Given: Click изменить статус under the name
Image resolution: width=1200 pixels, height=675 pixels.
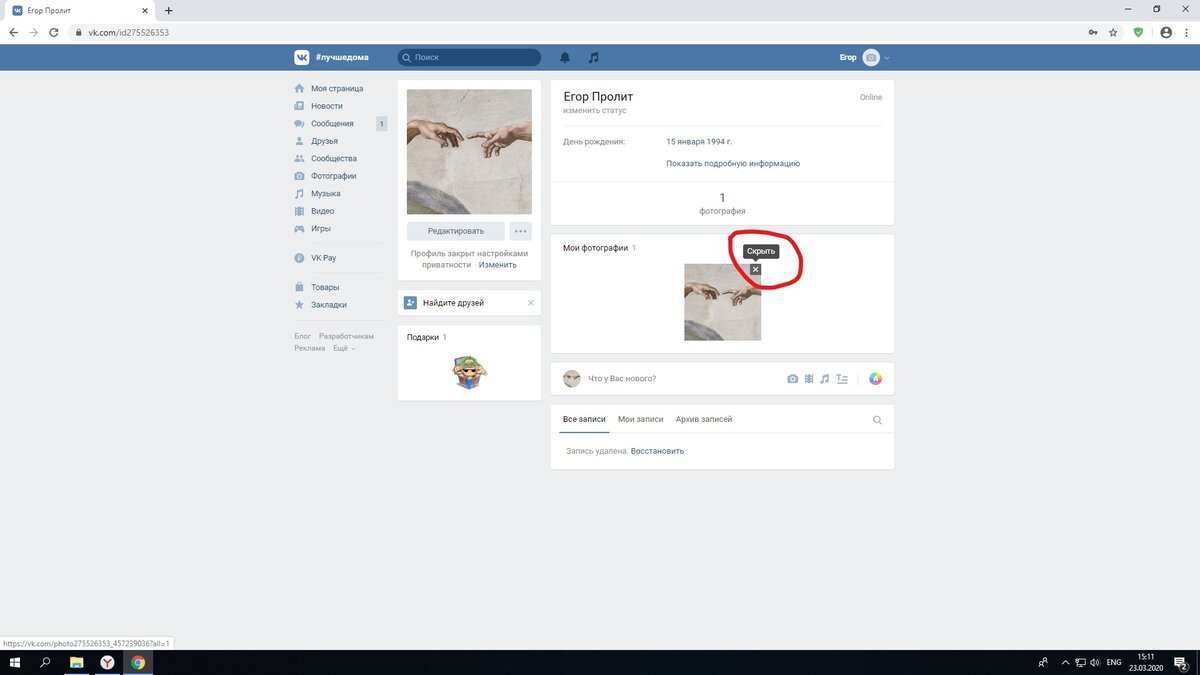Looking at the screenshot, I should [596, 110].
